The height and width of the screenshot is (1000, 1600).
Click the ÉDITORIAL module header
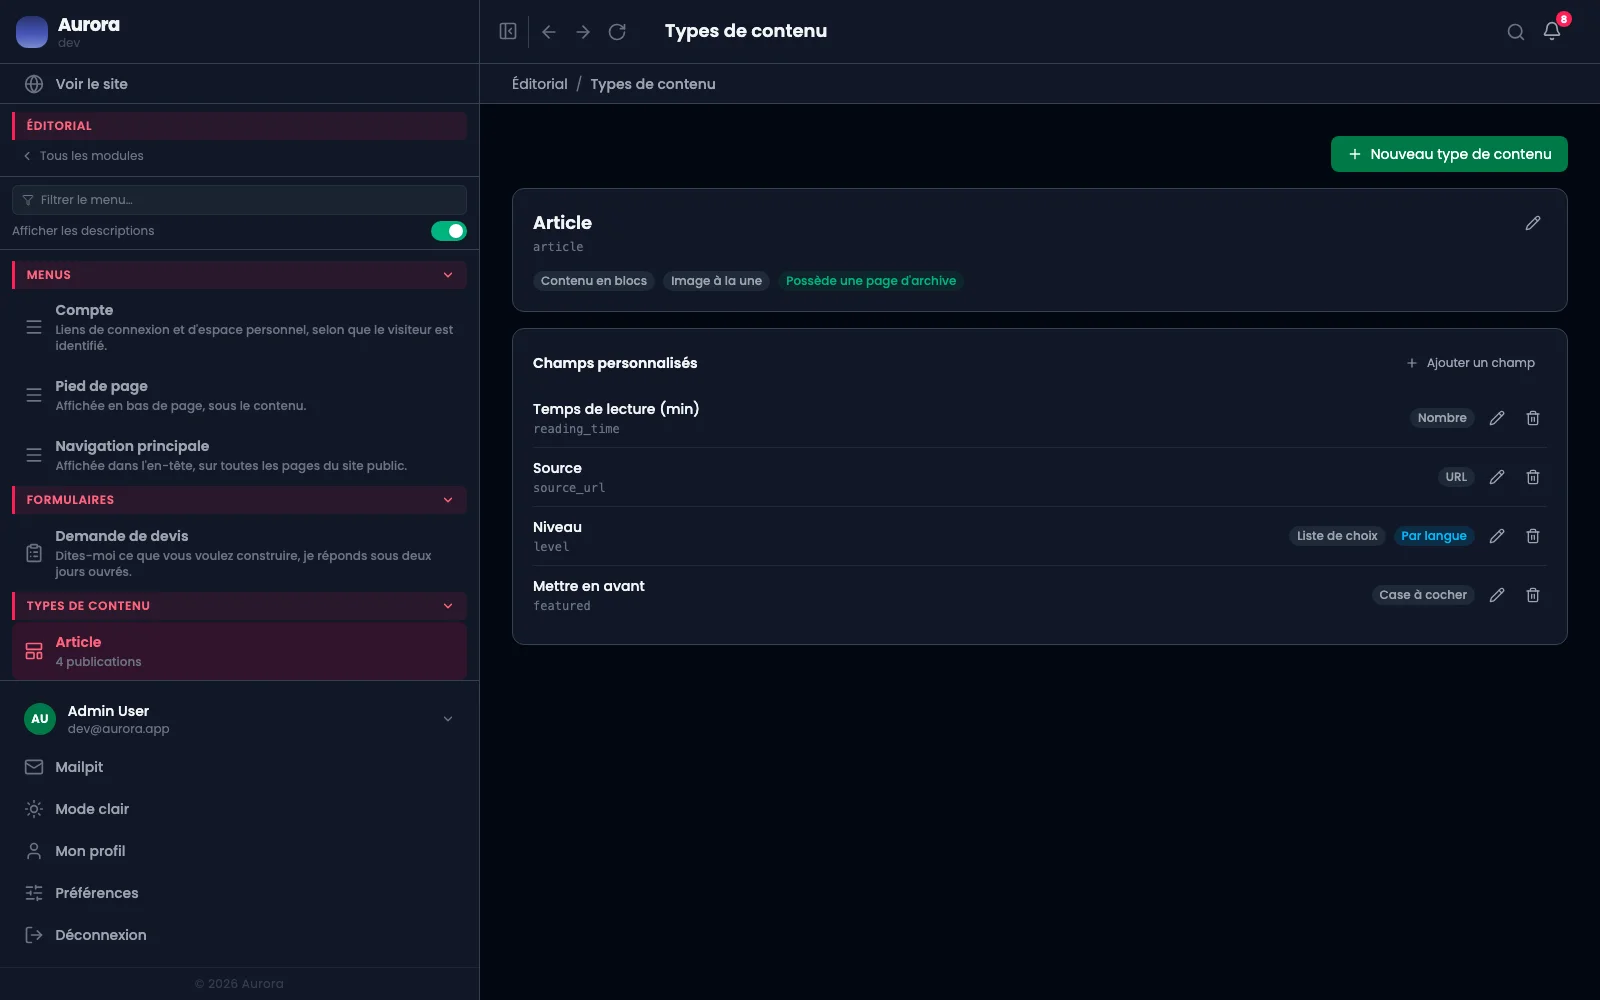239,126
